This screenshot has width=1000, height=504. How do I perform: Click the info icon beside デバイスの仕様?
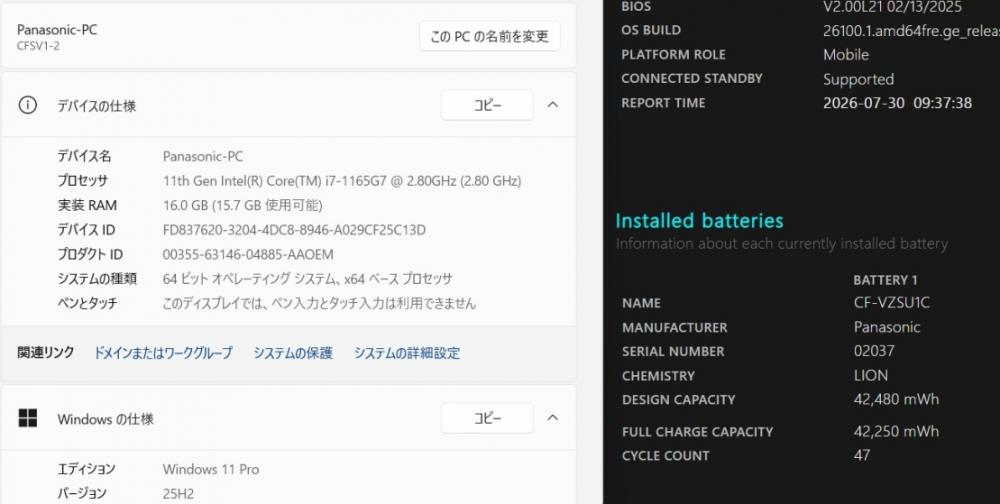pos(27,105)
